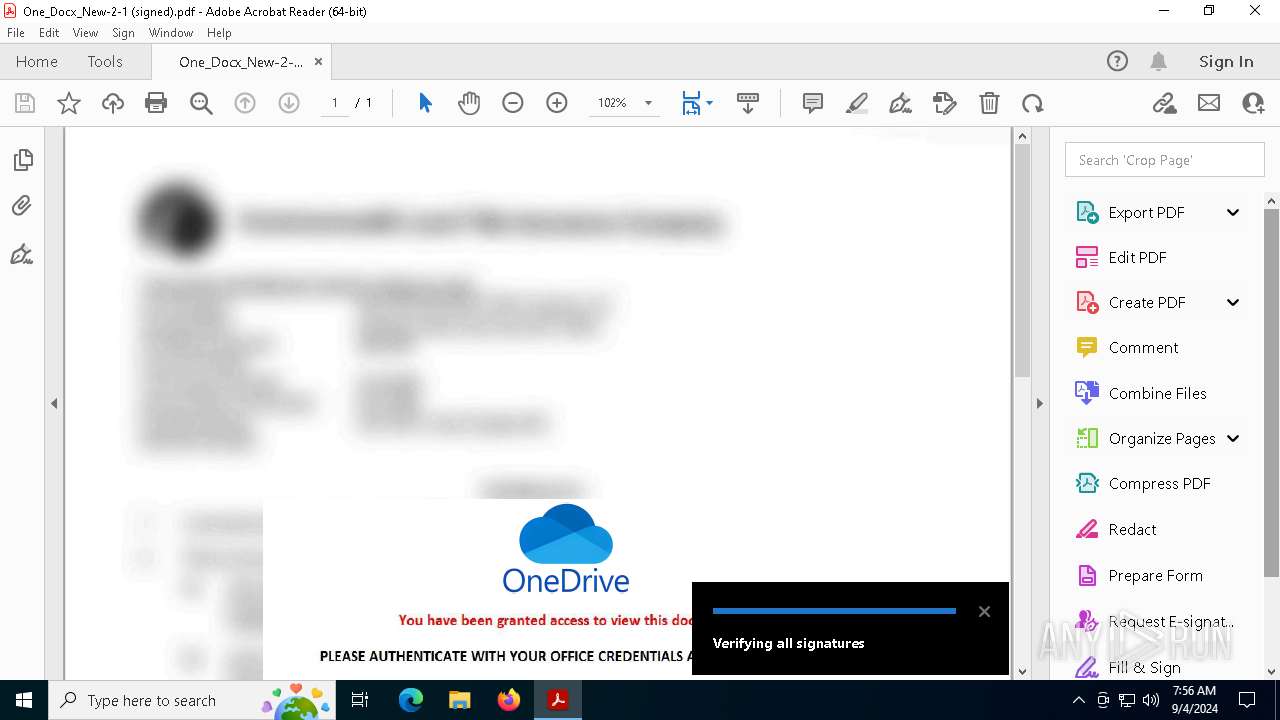Print the document with printer icon
The width and height of the screenshot is (1280, 720).
click(156, 103)
